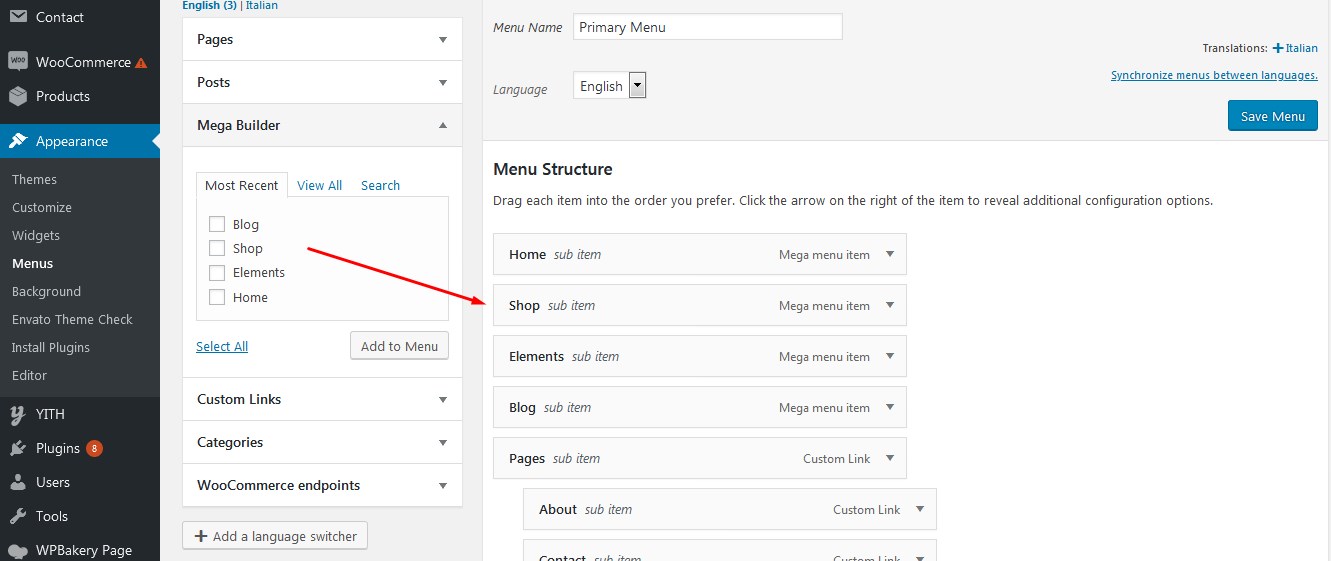The image size is (1331, 561).
Task: Open the WooCommerce sidebar icon
Action: tap(18, 61)
